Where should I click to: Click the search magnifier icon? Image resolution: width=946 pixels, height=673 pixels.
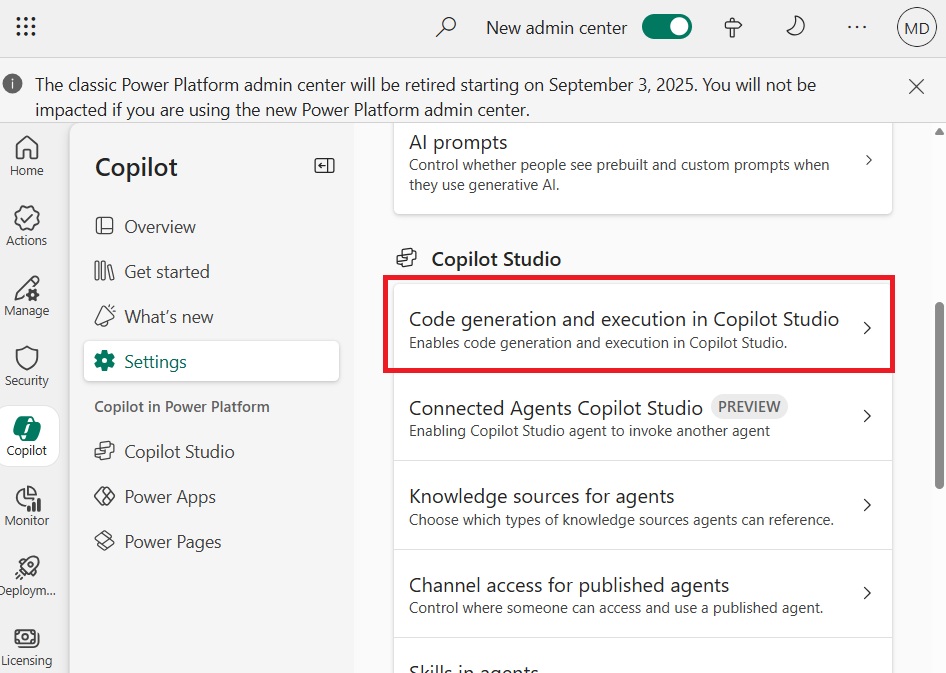click(x=446, y=27)
